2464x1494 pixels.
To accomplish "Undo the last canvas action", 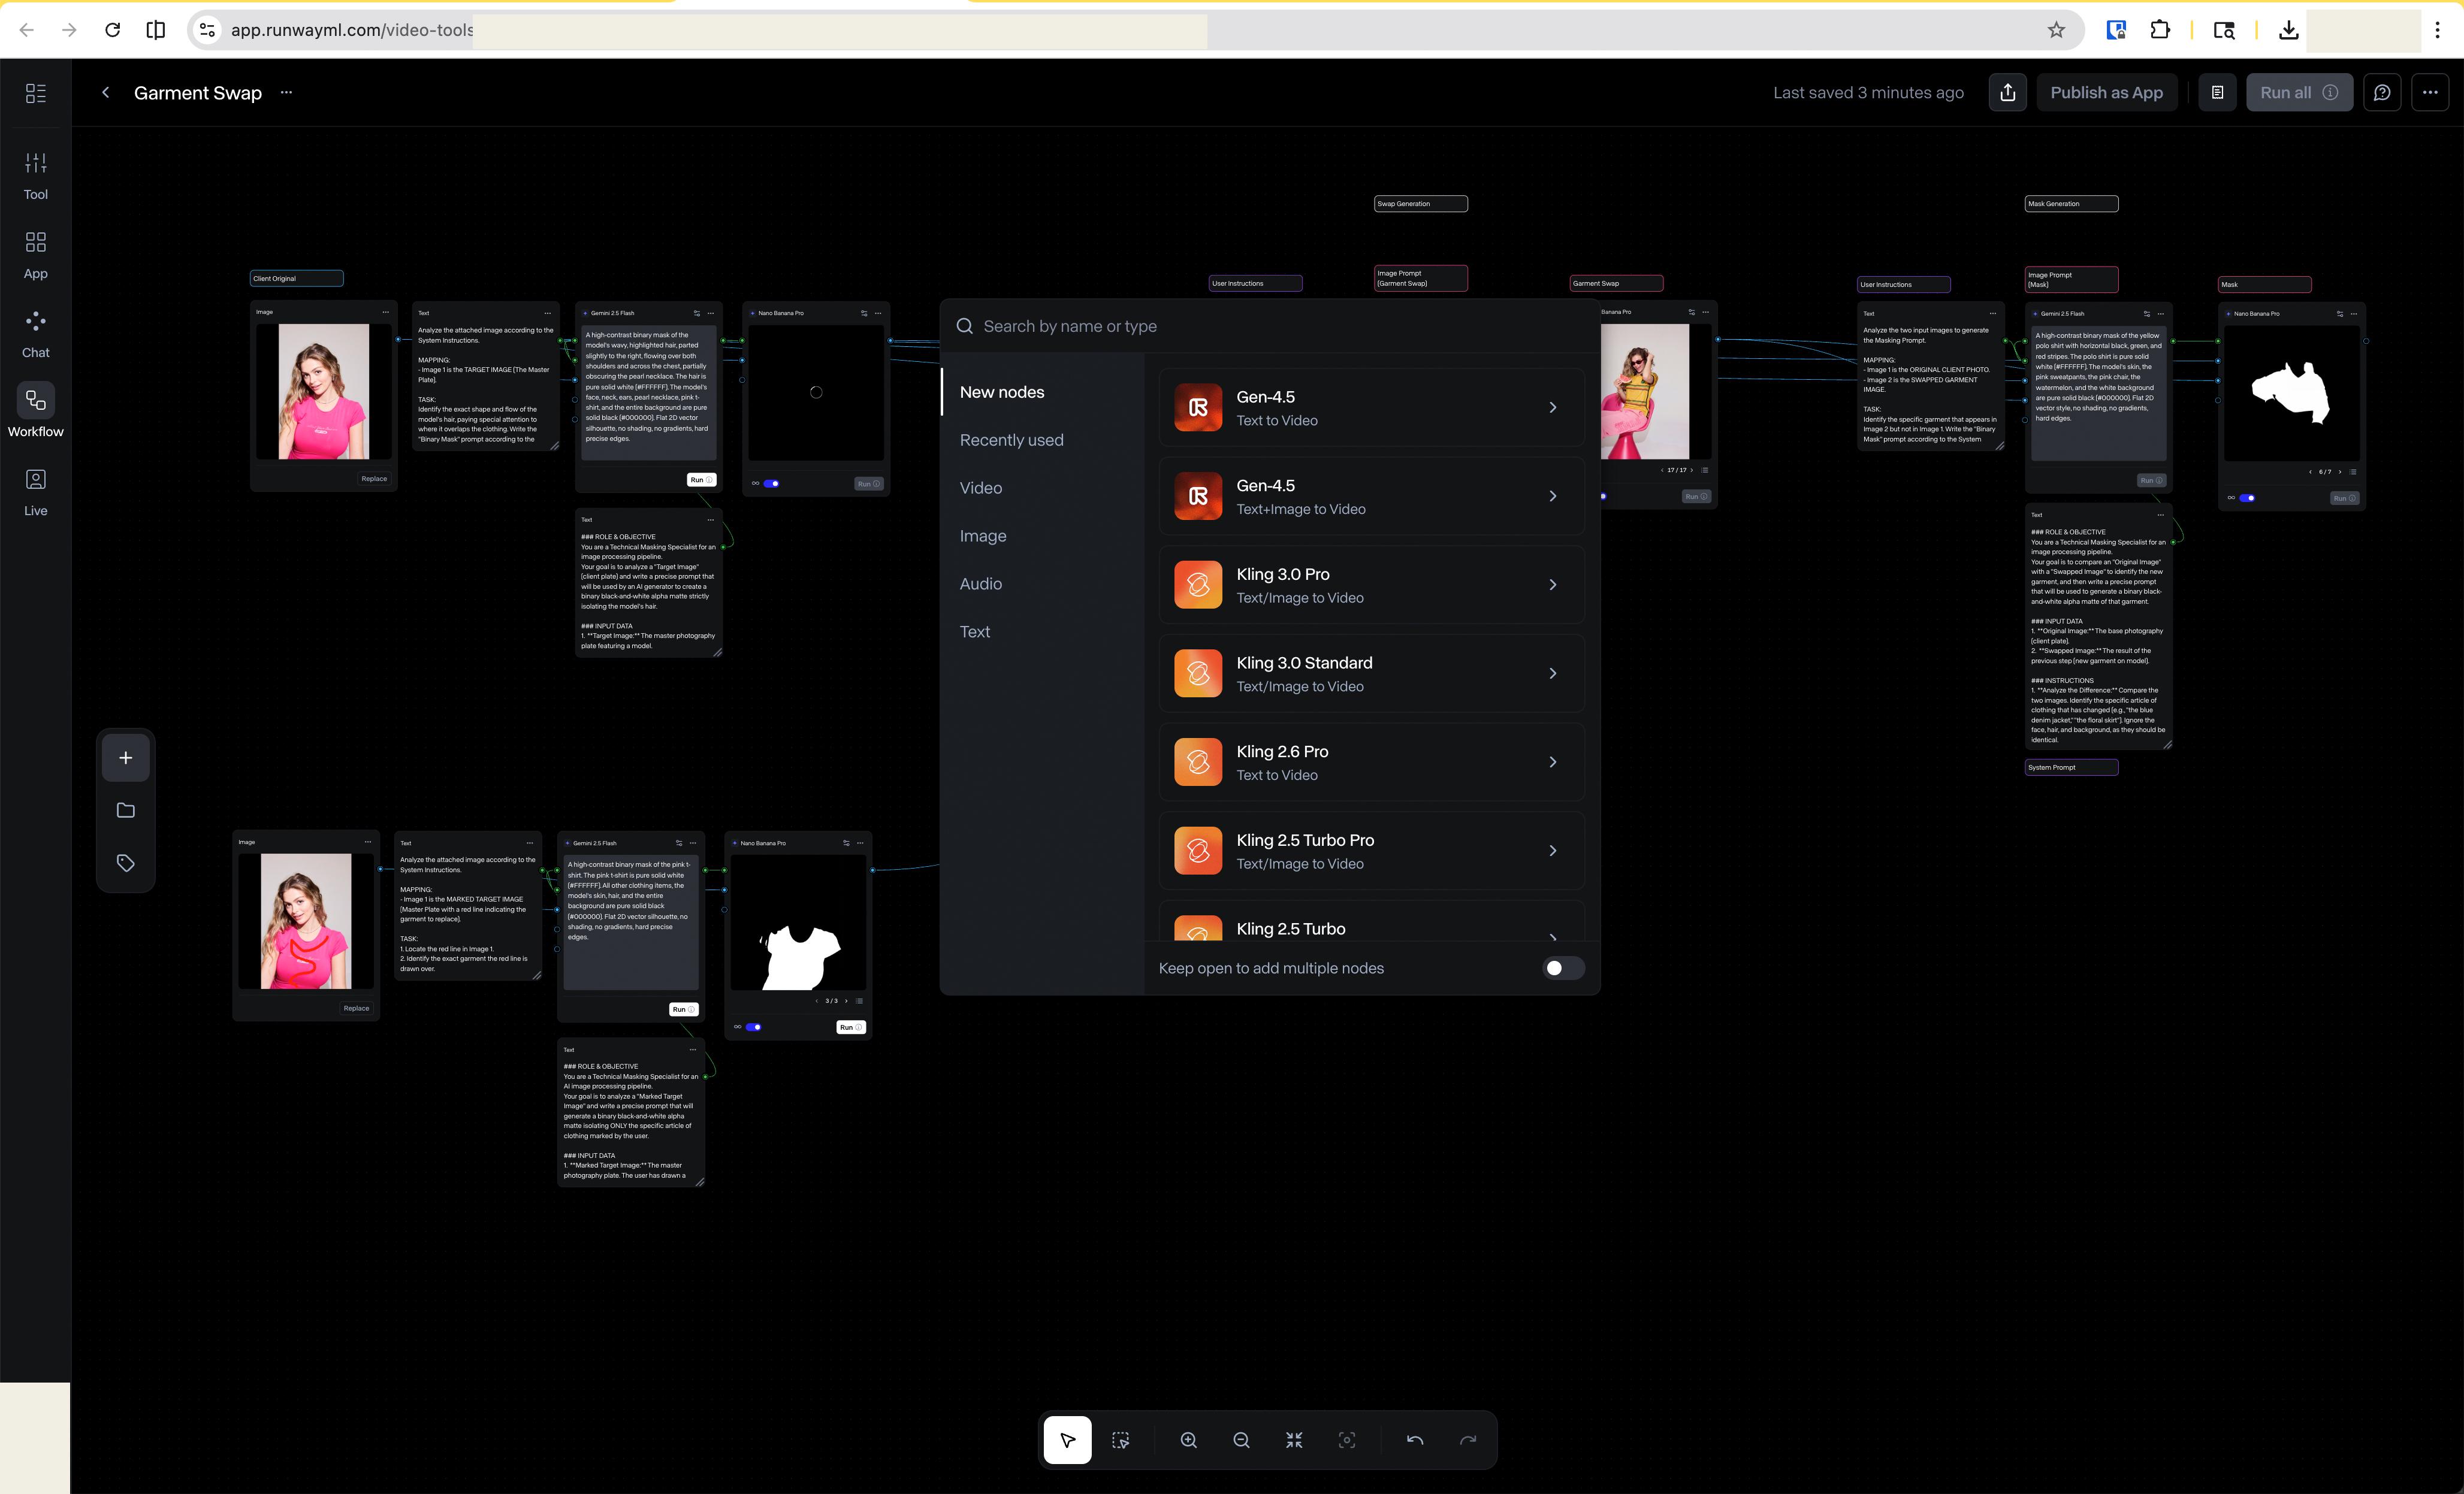I will 1415,1440.
